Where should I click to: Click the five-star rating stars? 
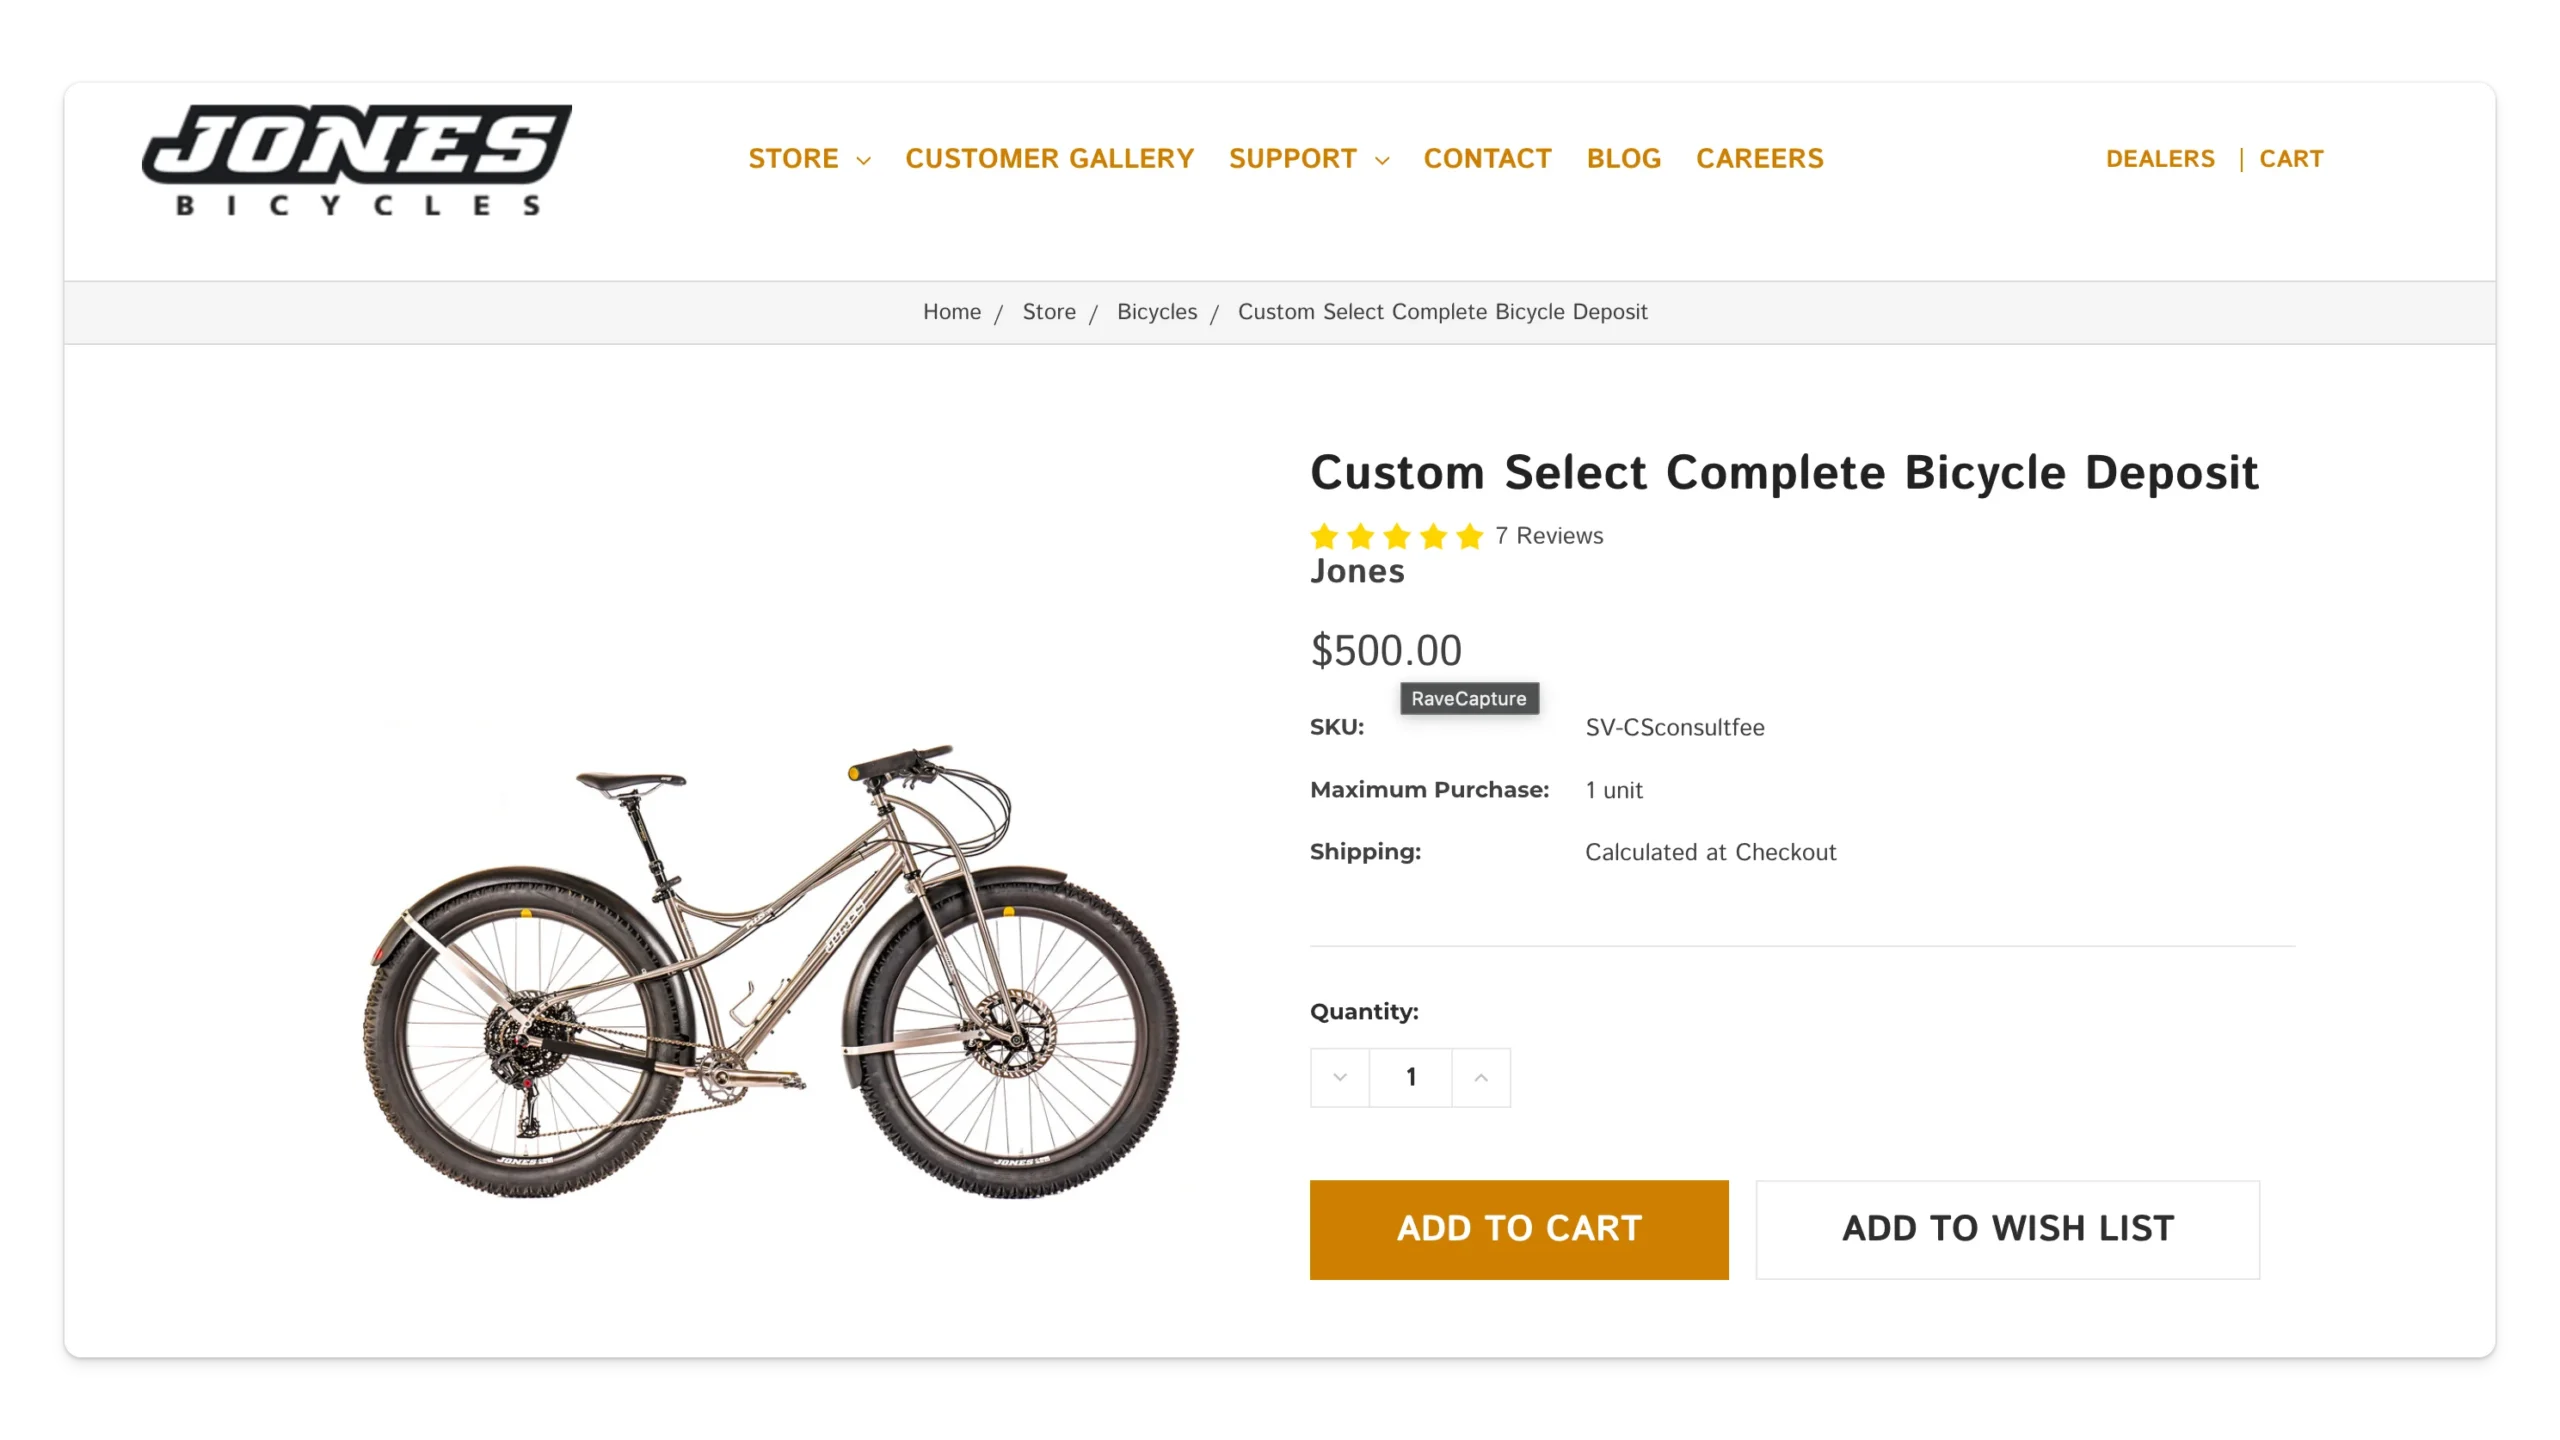tap(1396, 536)
